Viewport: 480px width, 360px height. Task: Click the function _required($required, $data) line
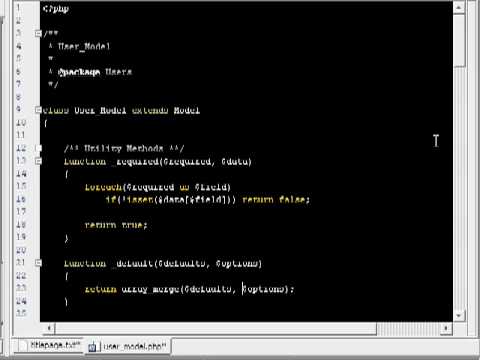158,162
